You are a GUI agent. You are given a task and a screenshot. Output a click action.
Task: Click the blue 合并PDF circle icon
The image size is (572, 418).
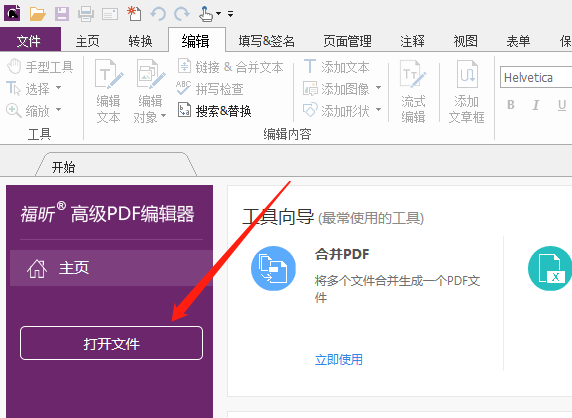coord(274,268)
